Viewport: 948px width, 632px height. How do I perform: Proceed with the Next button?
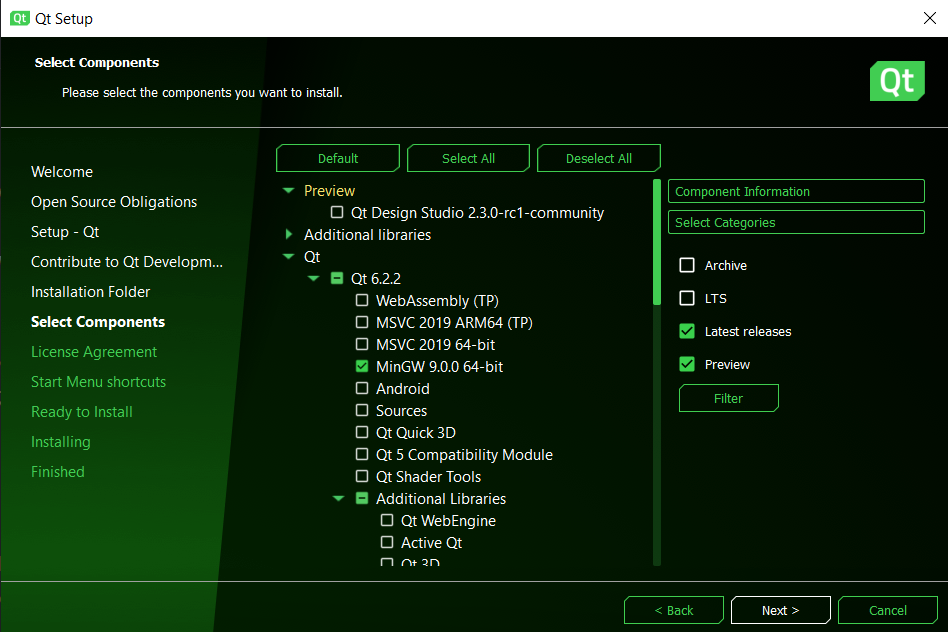coord(781,610)
